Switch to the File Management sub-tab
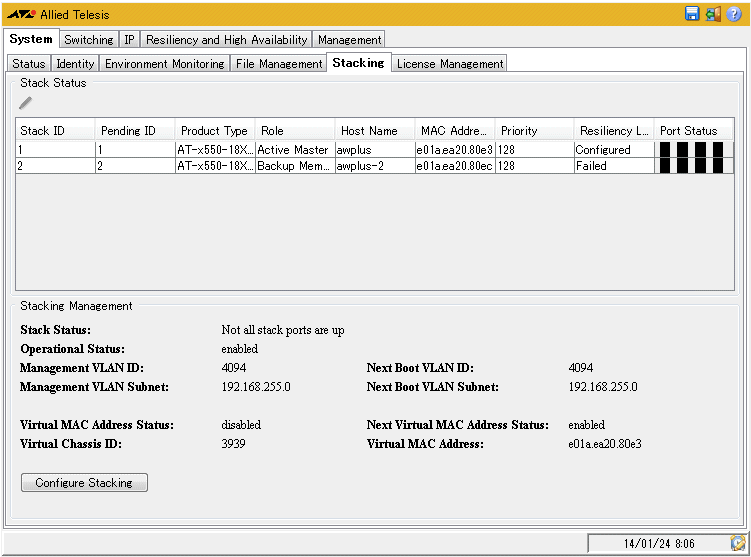The height and width of the screenshot is (557, 751). (278, 64)
